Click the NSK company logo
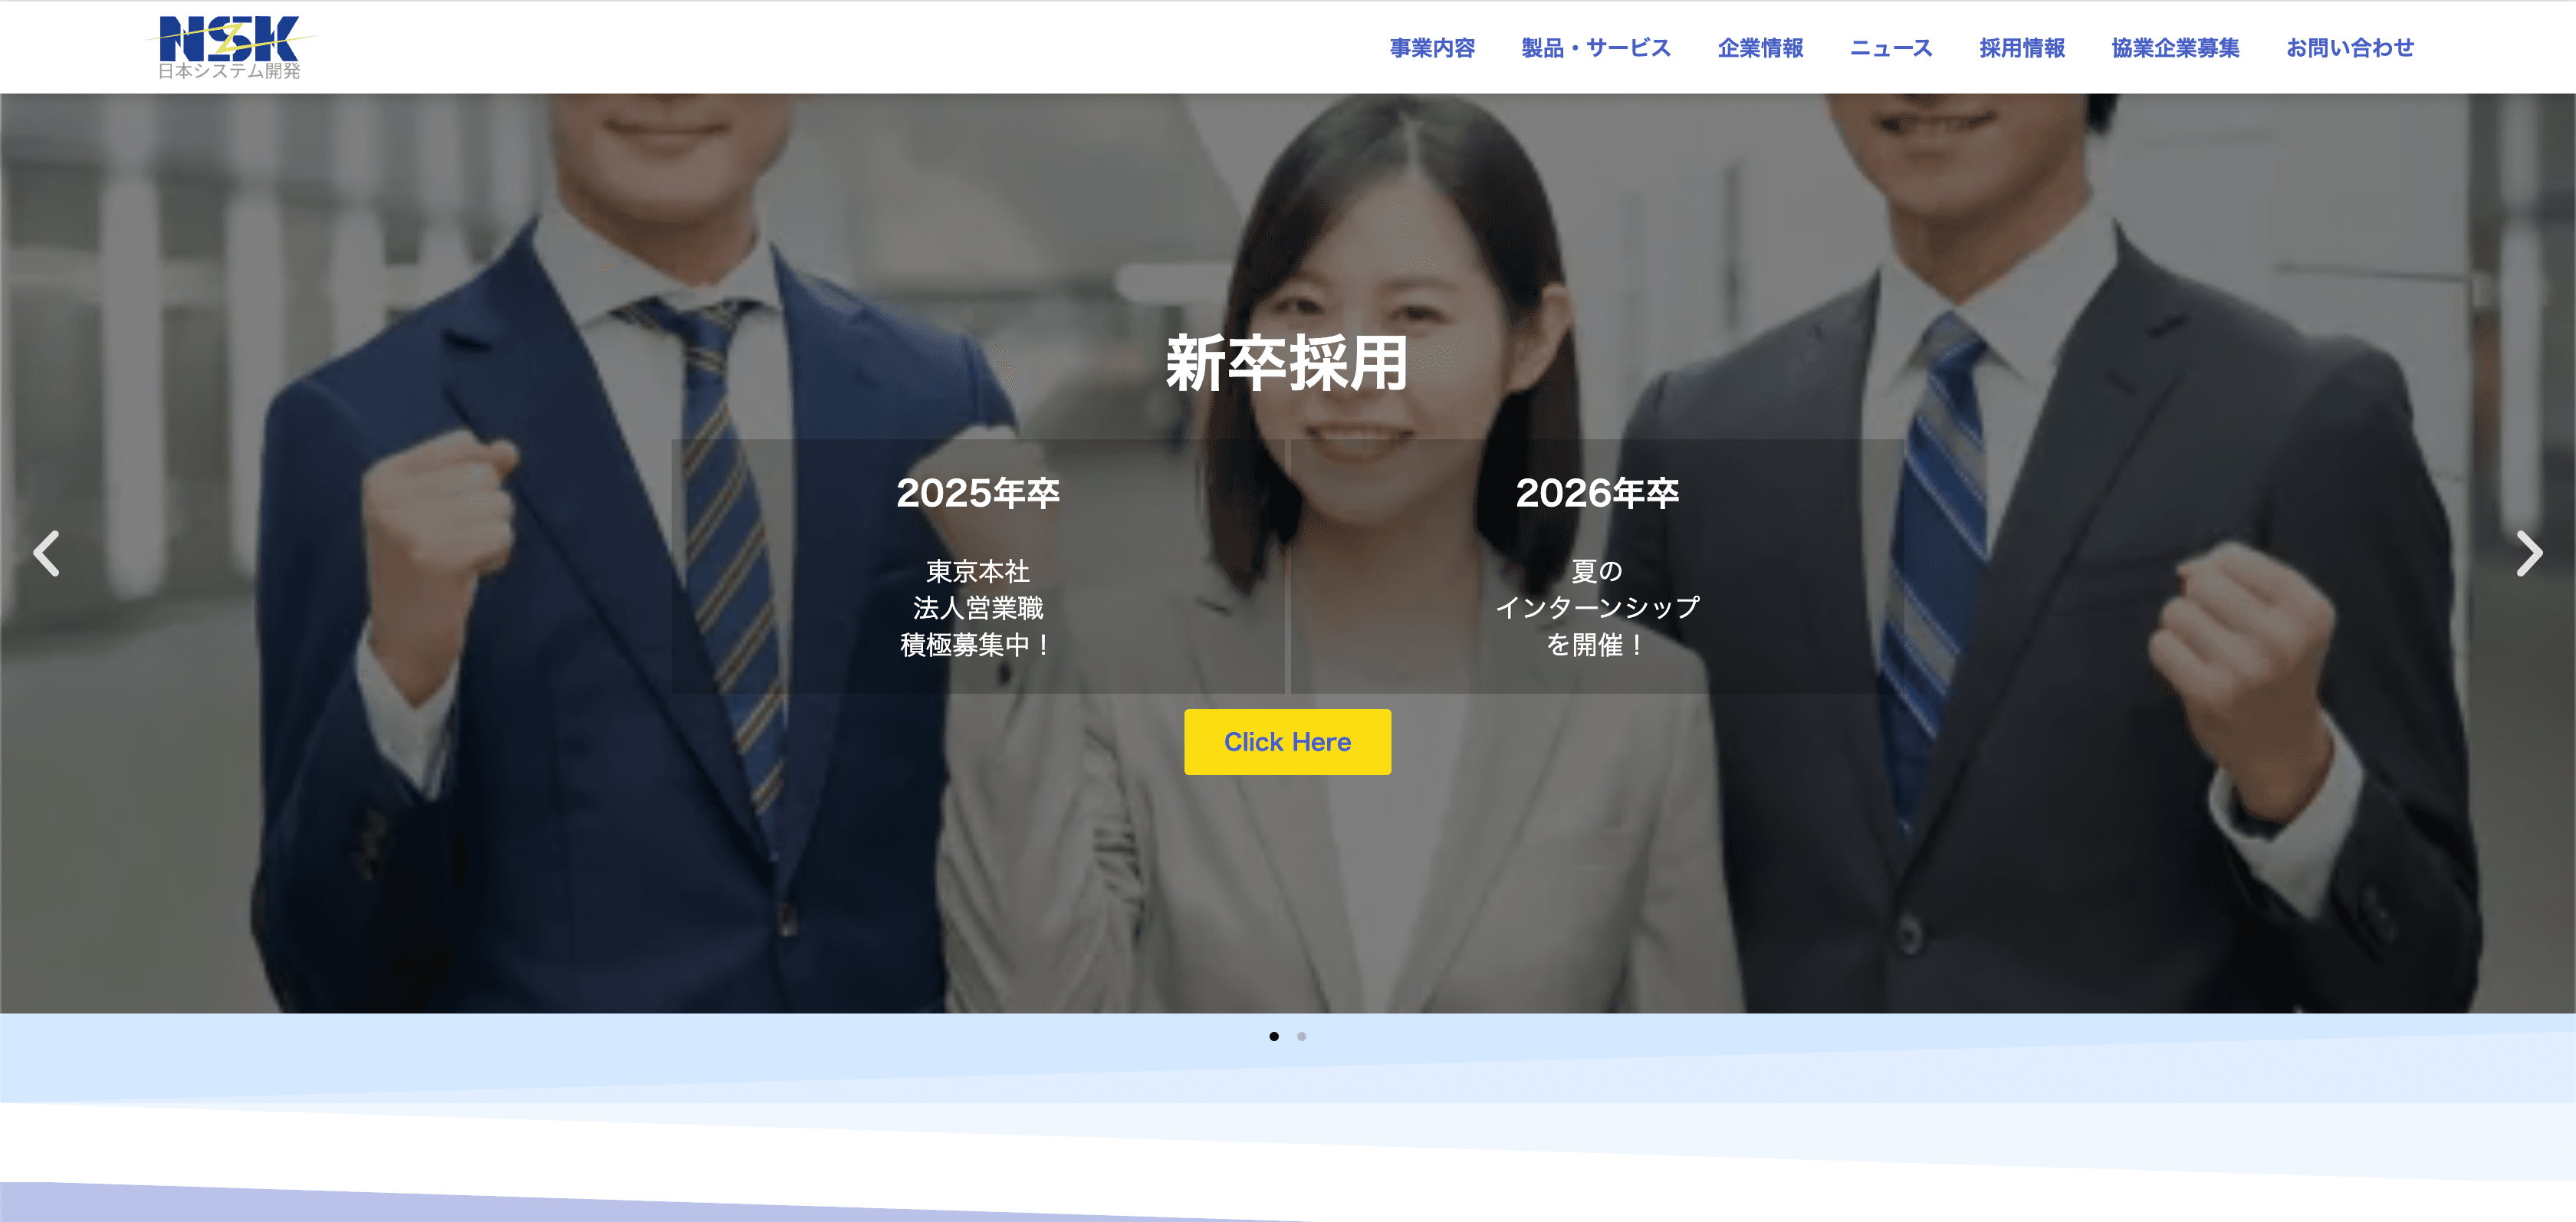Viewport: 2576px width, 1222px height. (x=229, y=38)
